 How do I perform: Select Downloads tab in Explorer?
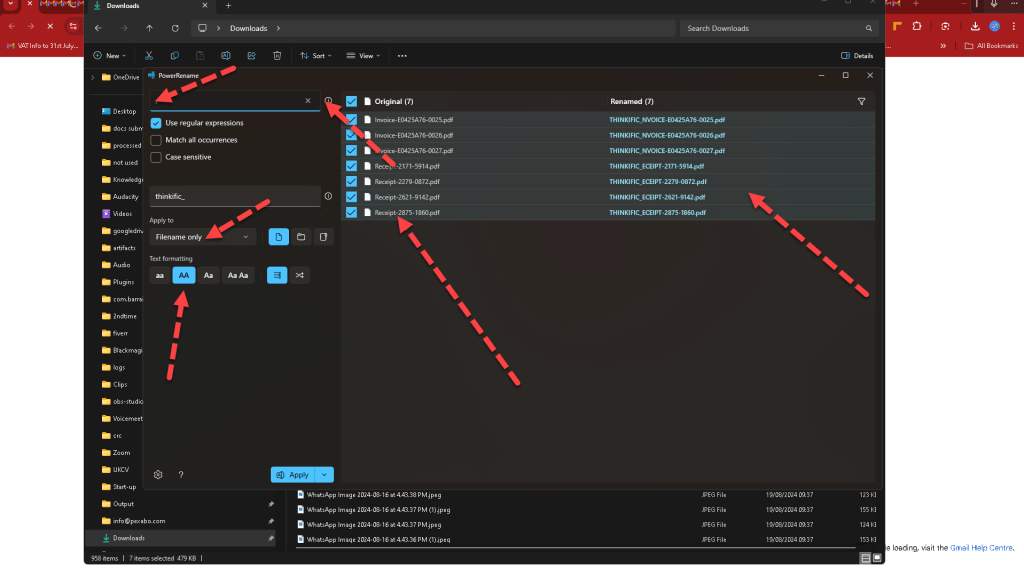[x=150, y=6]
